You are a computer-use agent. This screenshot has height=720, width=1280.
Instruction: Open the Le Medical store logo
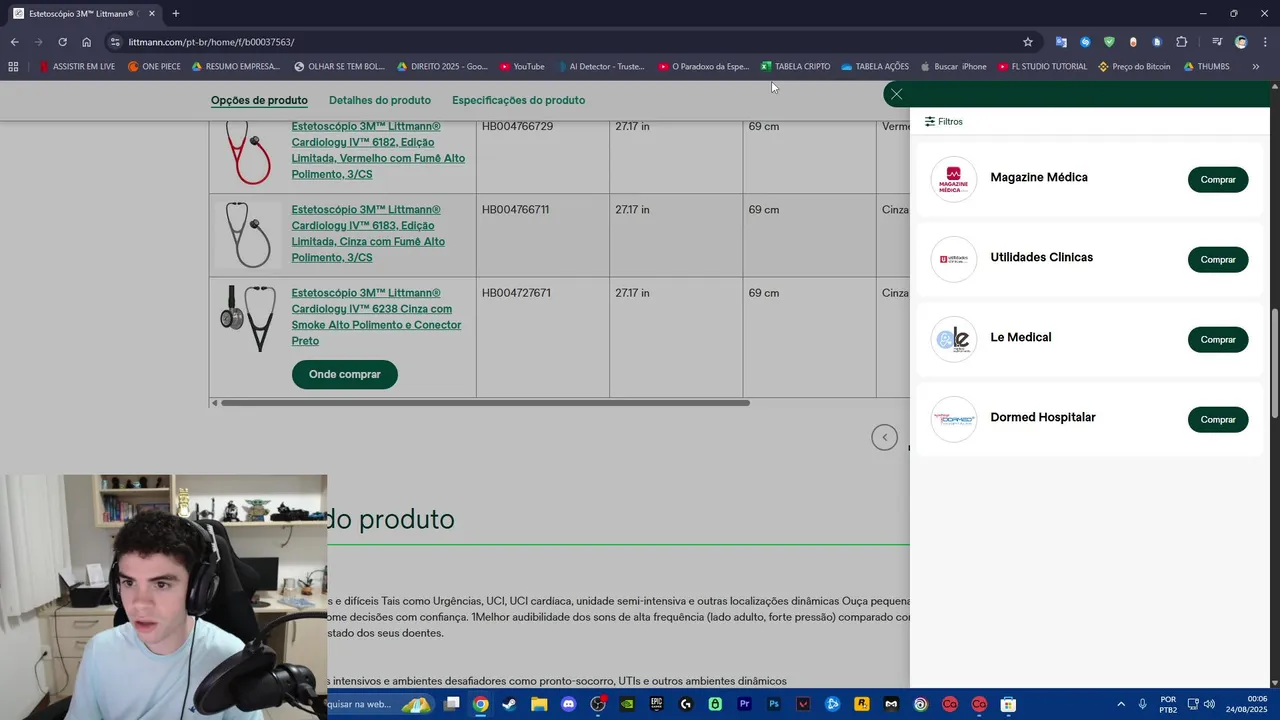[x=954, y=339]
